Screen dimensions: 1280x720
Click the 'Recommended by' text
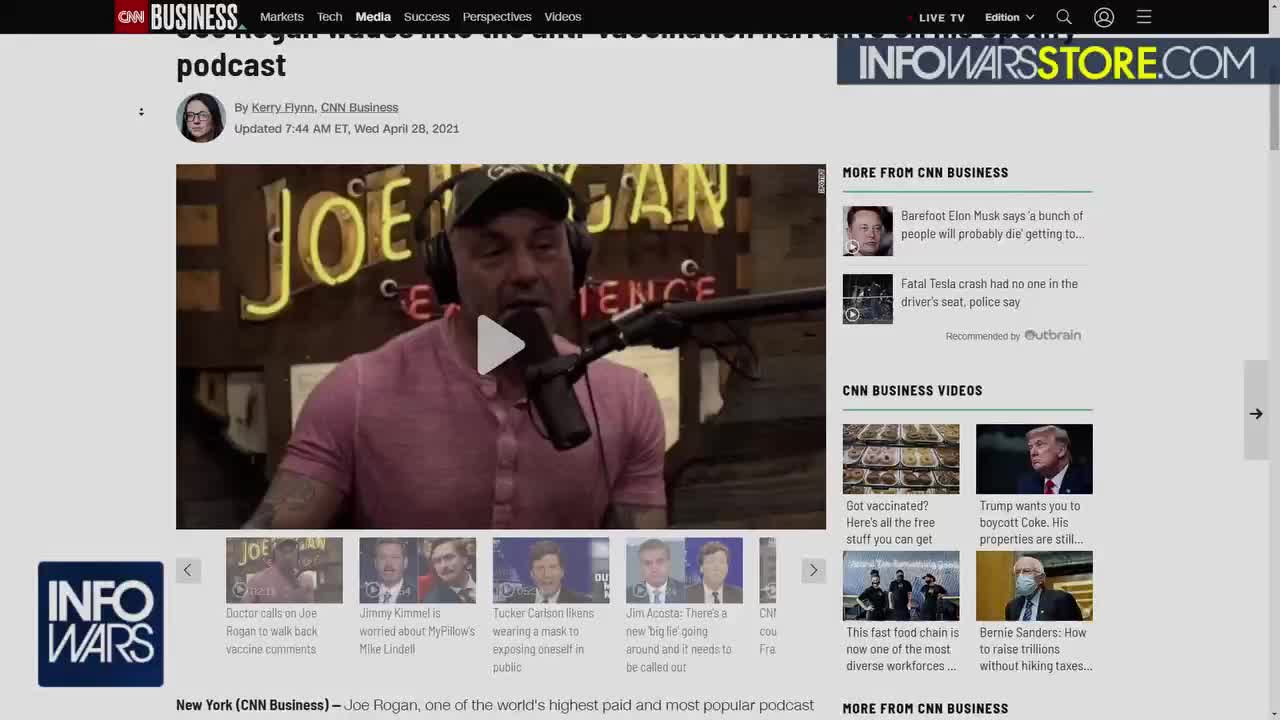point(983,336)
